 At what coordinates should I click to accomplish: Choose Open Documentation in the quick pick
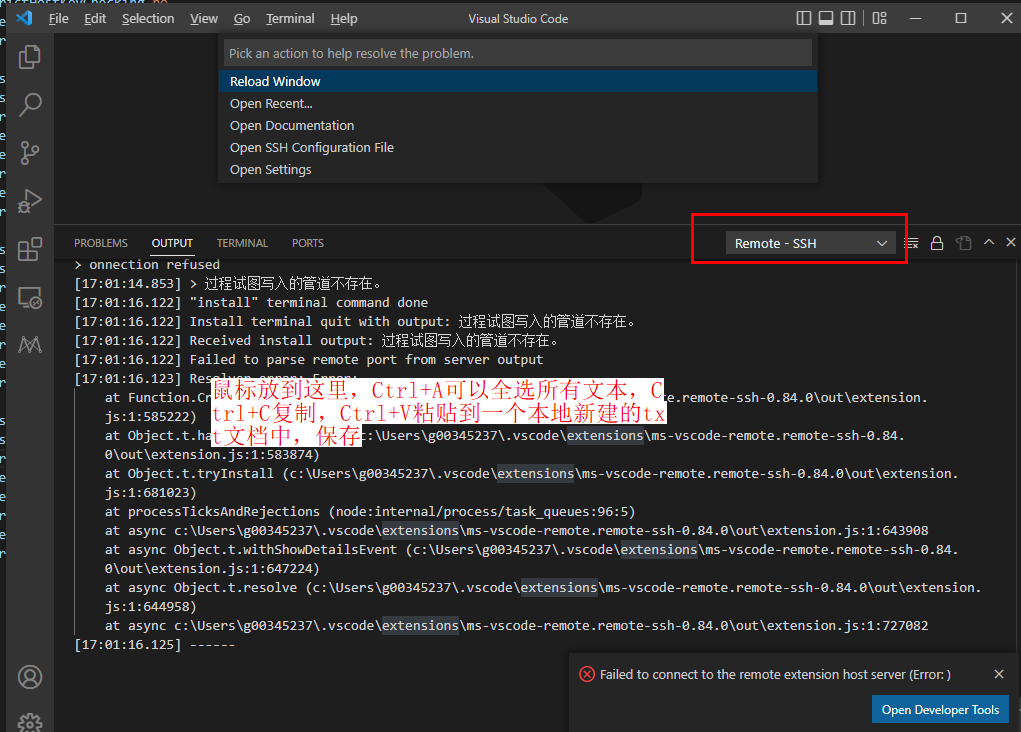coord(518,126)
